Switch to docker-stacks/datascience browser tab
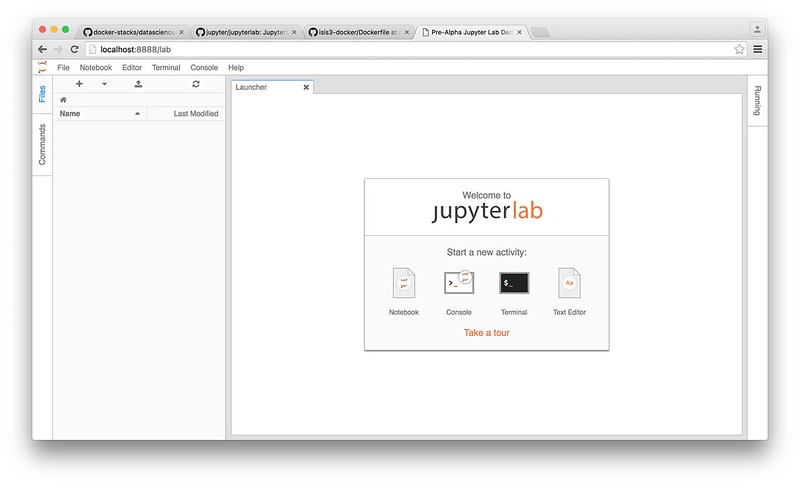This screenshot has height=486, width=800. click(133, 32)
